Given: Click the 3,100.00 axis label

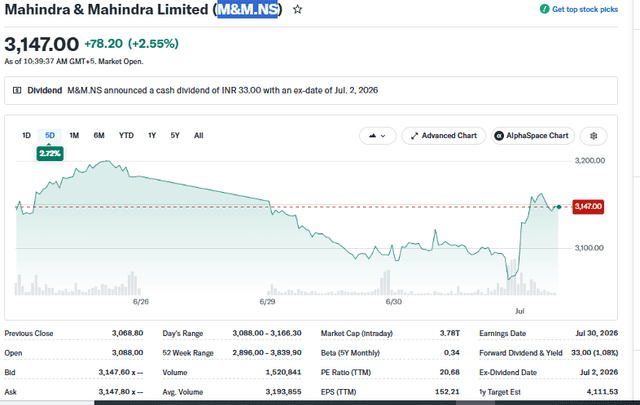Looking at the screenshot, I should click(x=589, y=248).
